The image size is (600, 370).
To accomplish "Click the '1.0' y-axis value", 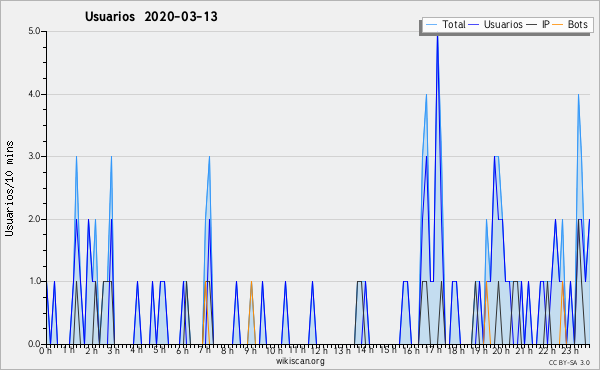I will click(34, 281).
